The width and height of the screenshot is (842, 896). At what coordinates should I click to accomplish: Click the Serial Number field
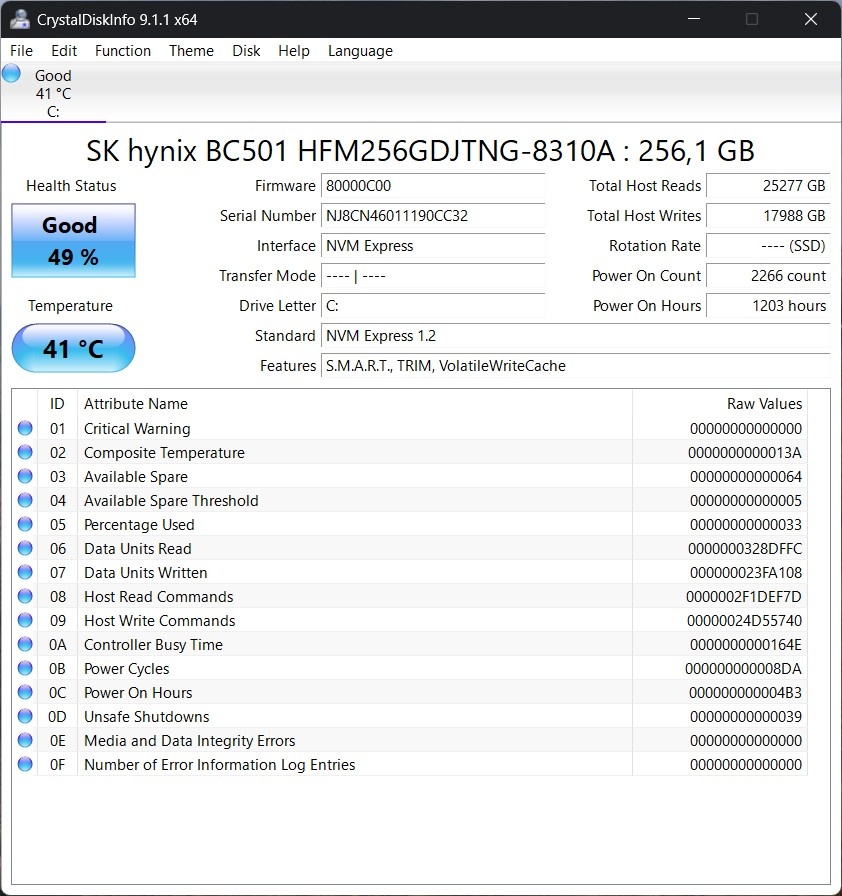click(x=432, y=216)
